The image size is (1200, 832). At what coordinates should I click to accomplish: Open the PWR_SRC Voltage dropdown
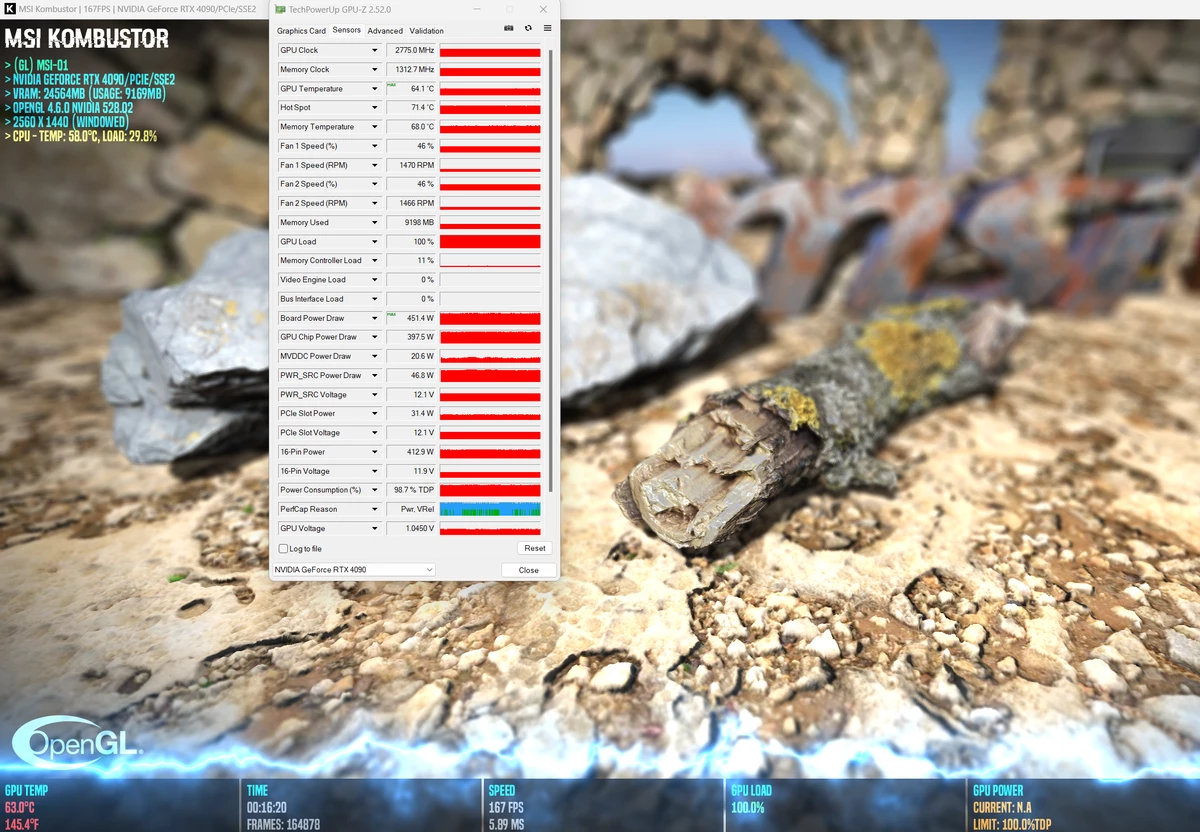tap(375, 395)
